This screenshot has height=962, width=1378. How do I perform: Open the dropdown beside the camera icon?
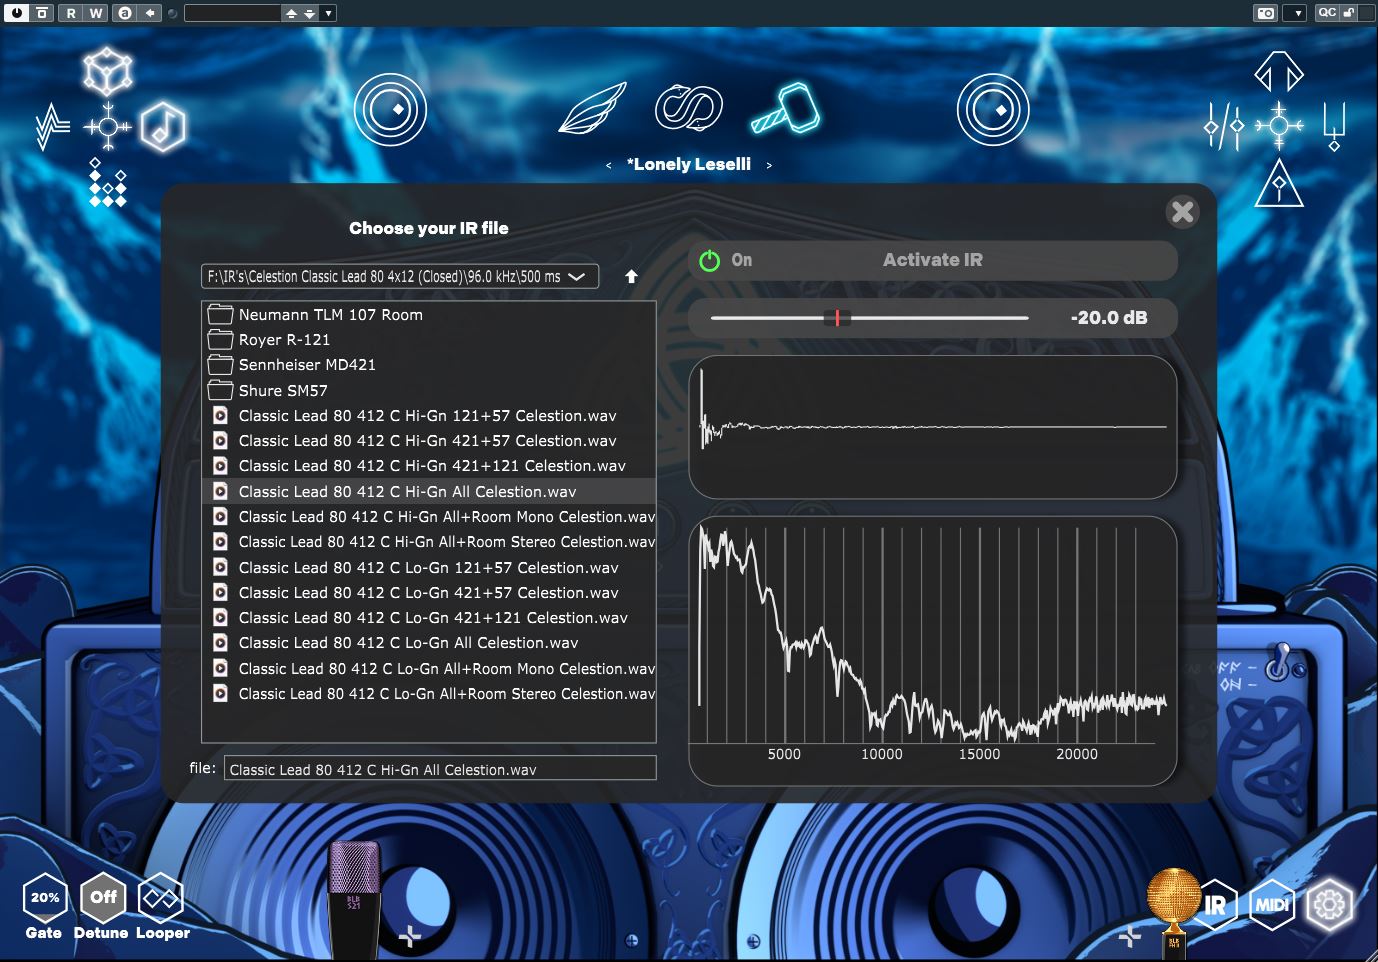click(1295, 13)
